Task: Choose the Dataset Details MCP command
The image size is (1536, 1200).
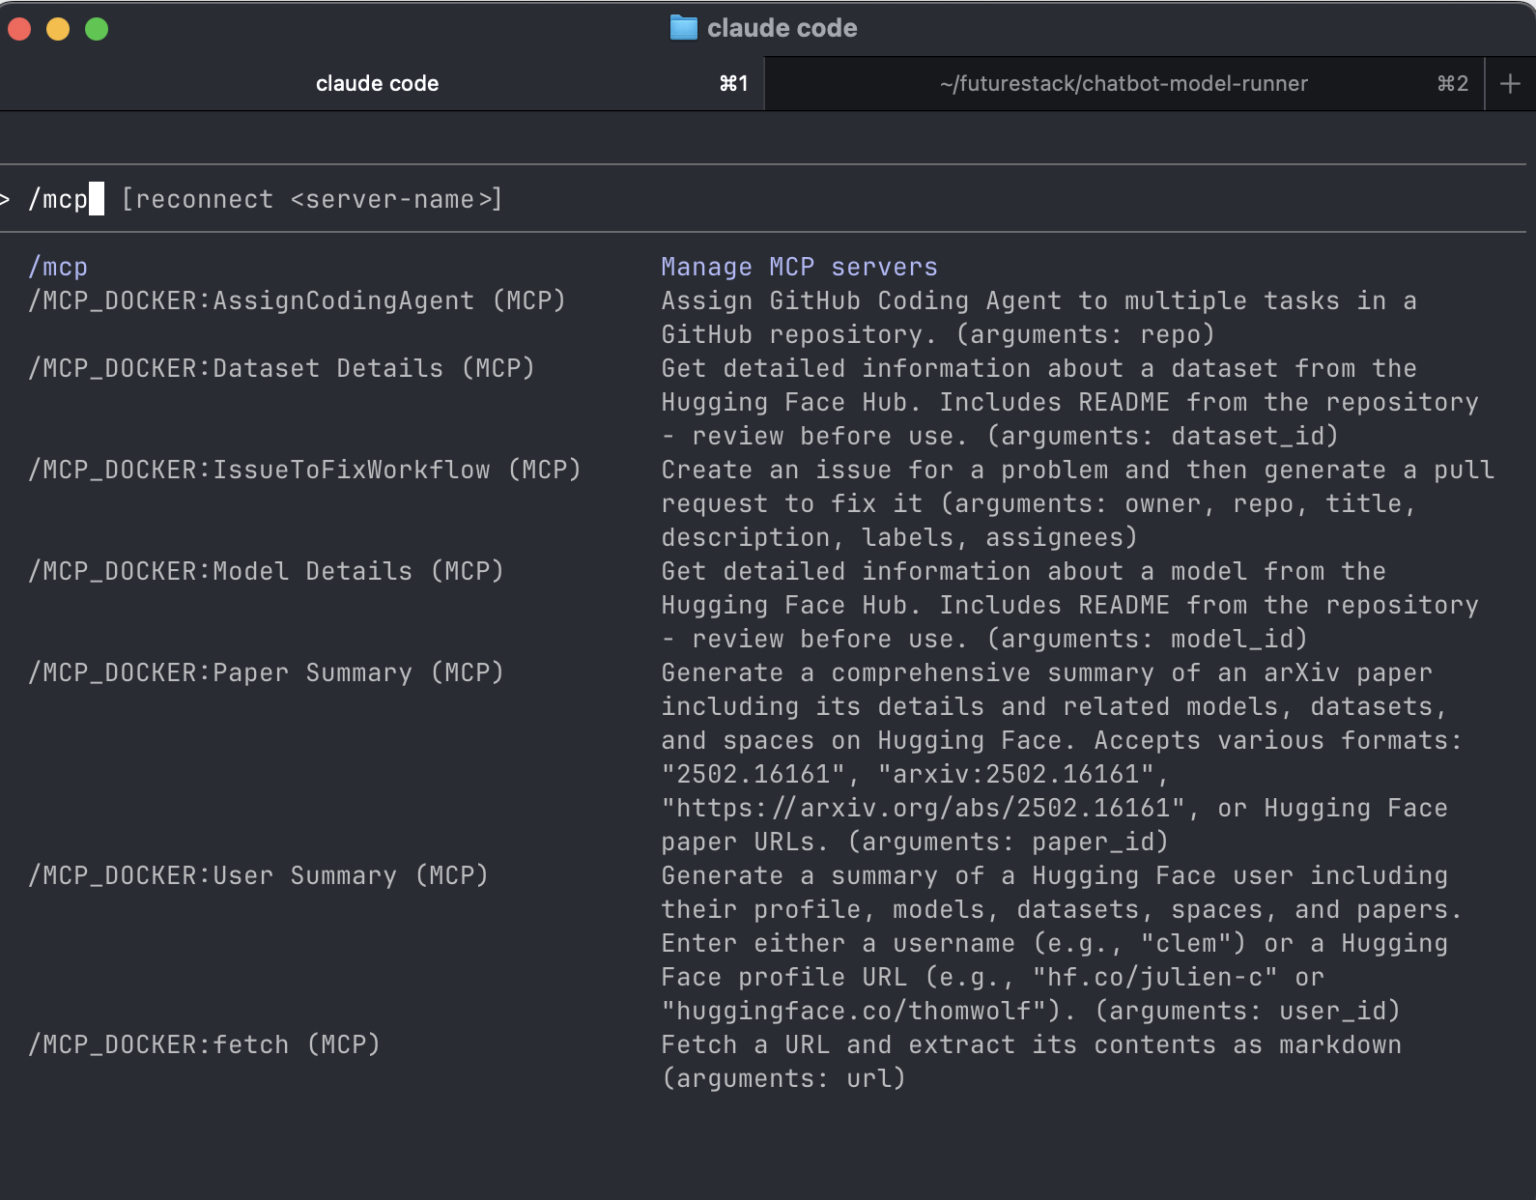Action: point(282,368)
